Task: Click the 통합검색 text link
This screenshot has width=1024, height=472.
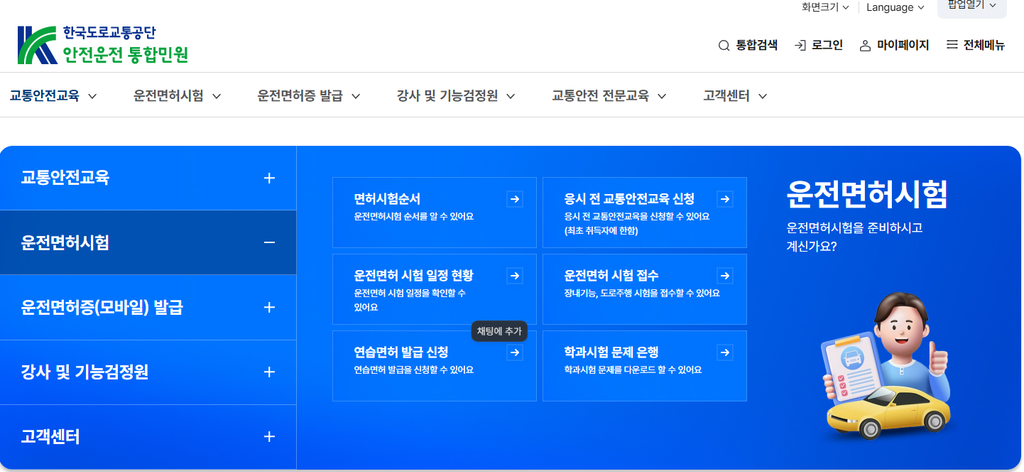Action: [756, 46]
